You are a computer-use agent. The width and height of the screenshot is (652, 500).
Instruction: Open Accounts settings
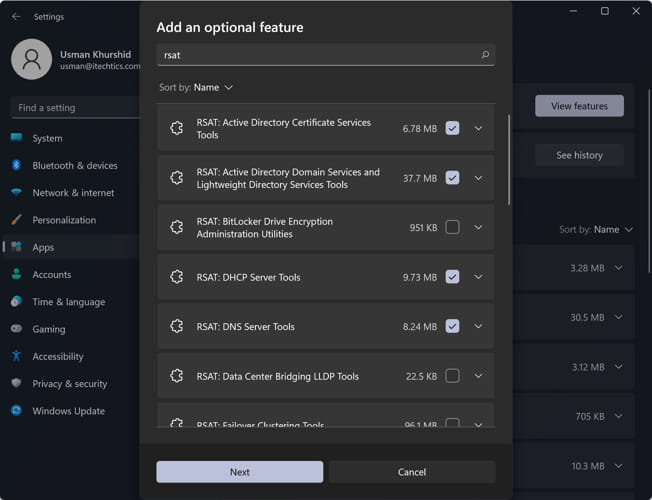(71, 275)
